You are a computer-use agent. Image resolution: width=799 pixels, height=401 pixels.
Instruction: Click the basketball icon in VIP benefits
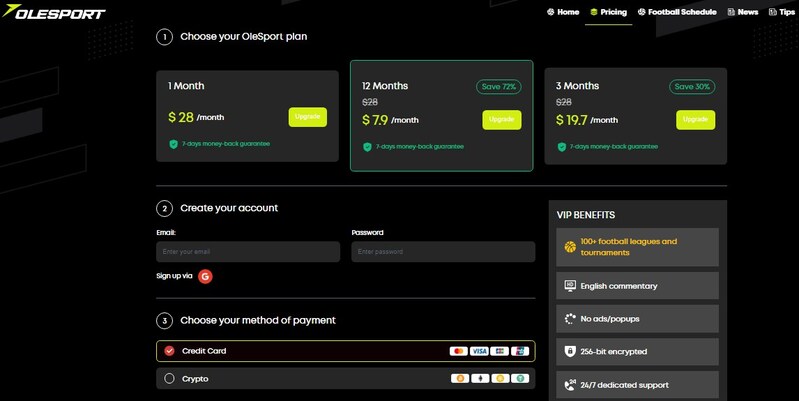(570, 246)
